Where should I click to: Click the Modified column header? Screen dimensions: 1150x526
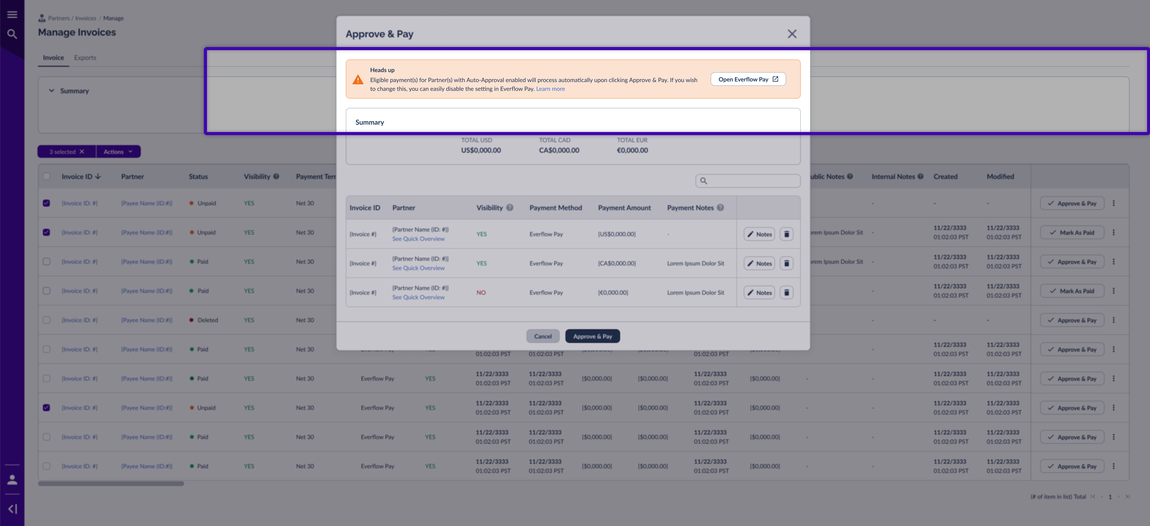(x=1000, y=177)
